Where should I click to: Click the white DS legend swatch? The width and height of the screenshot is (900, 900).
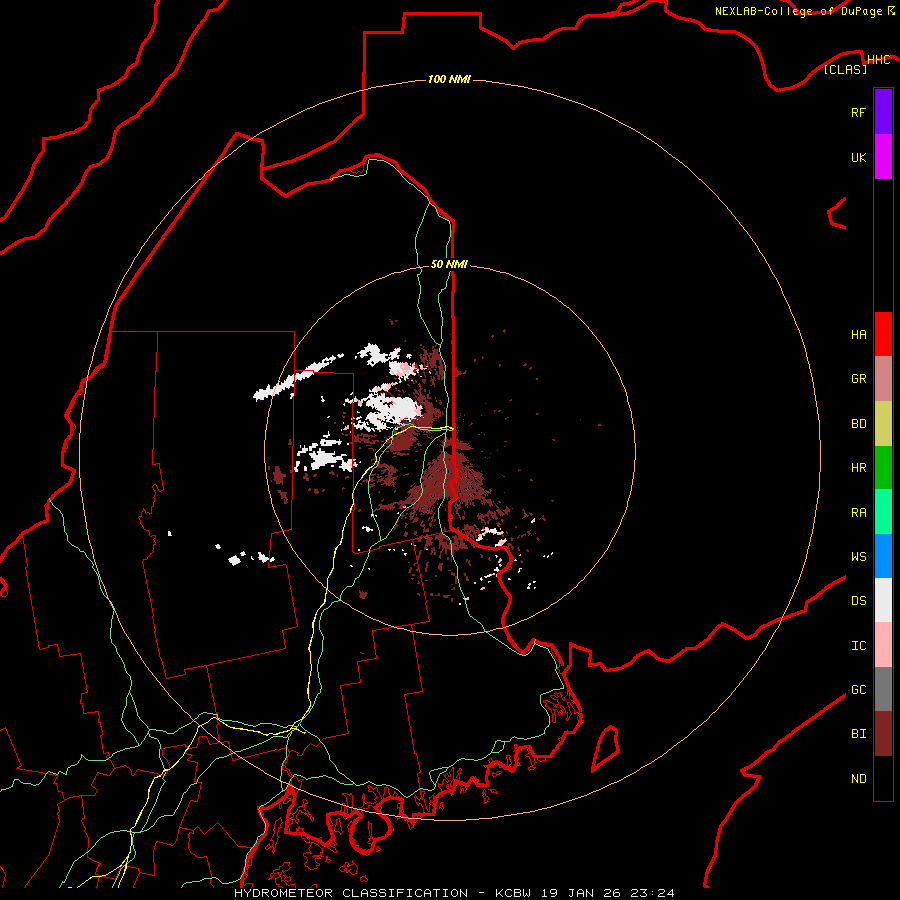coord(883,600)
